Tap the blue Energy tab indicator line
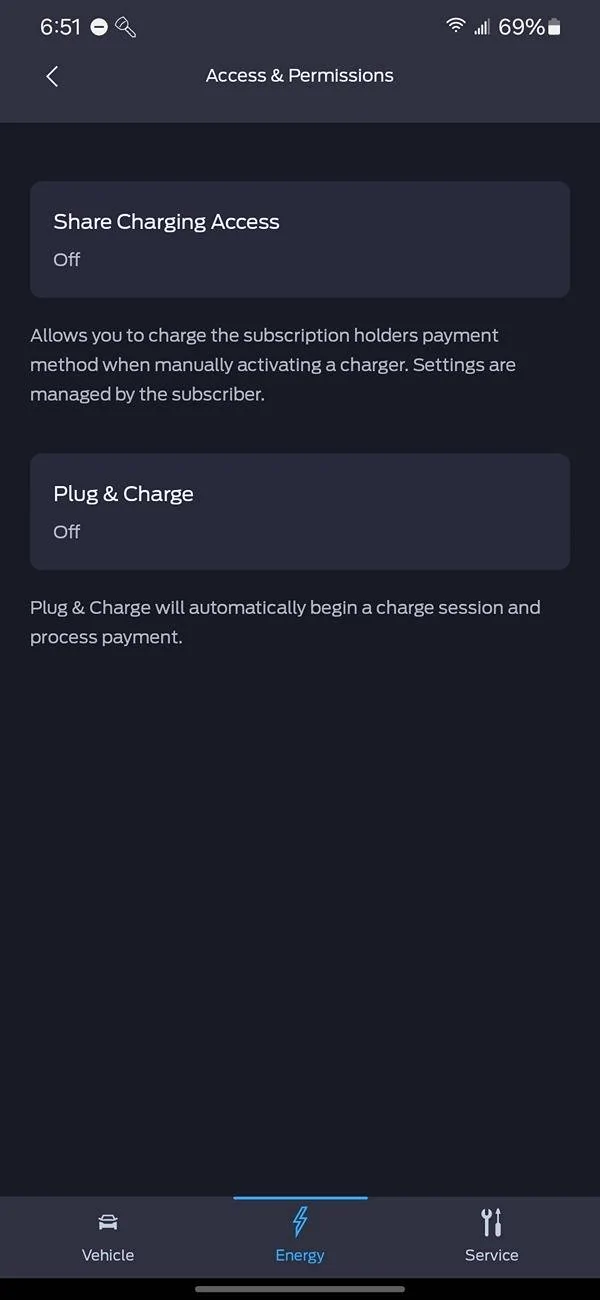Screen dimensions: 600x1300 pos(299,1193)
